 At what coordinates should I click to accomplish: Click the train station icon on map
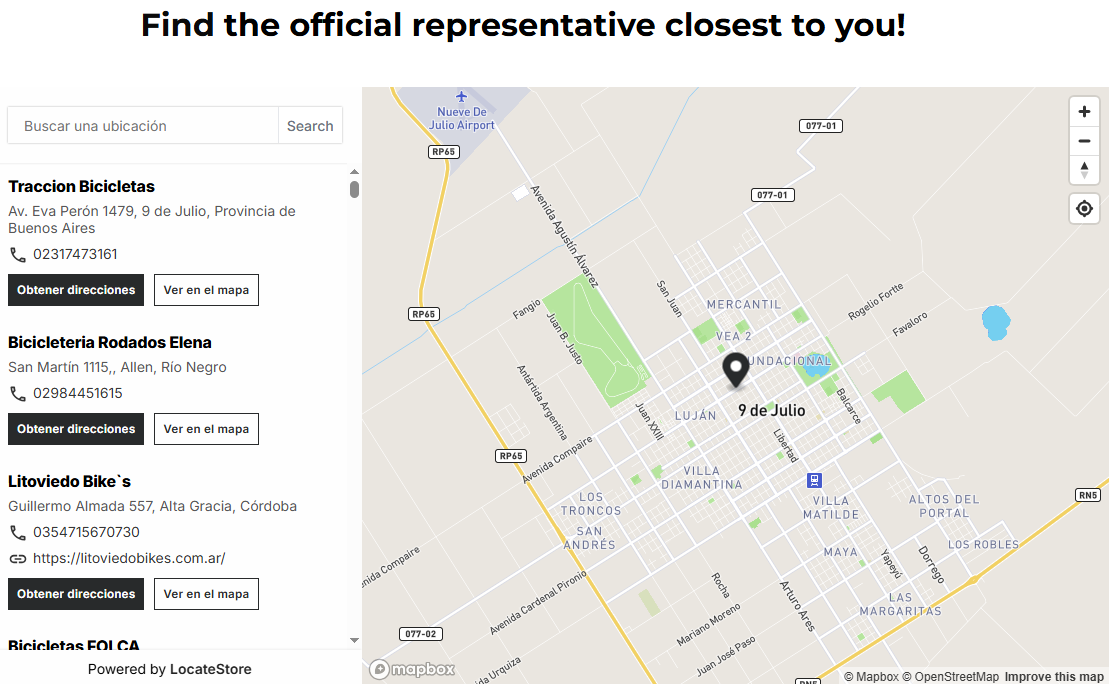pyautogui.click(x=815, y=480)
